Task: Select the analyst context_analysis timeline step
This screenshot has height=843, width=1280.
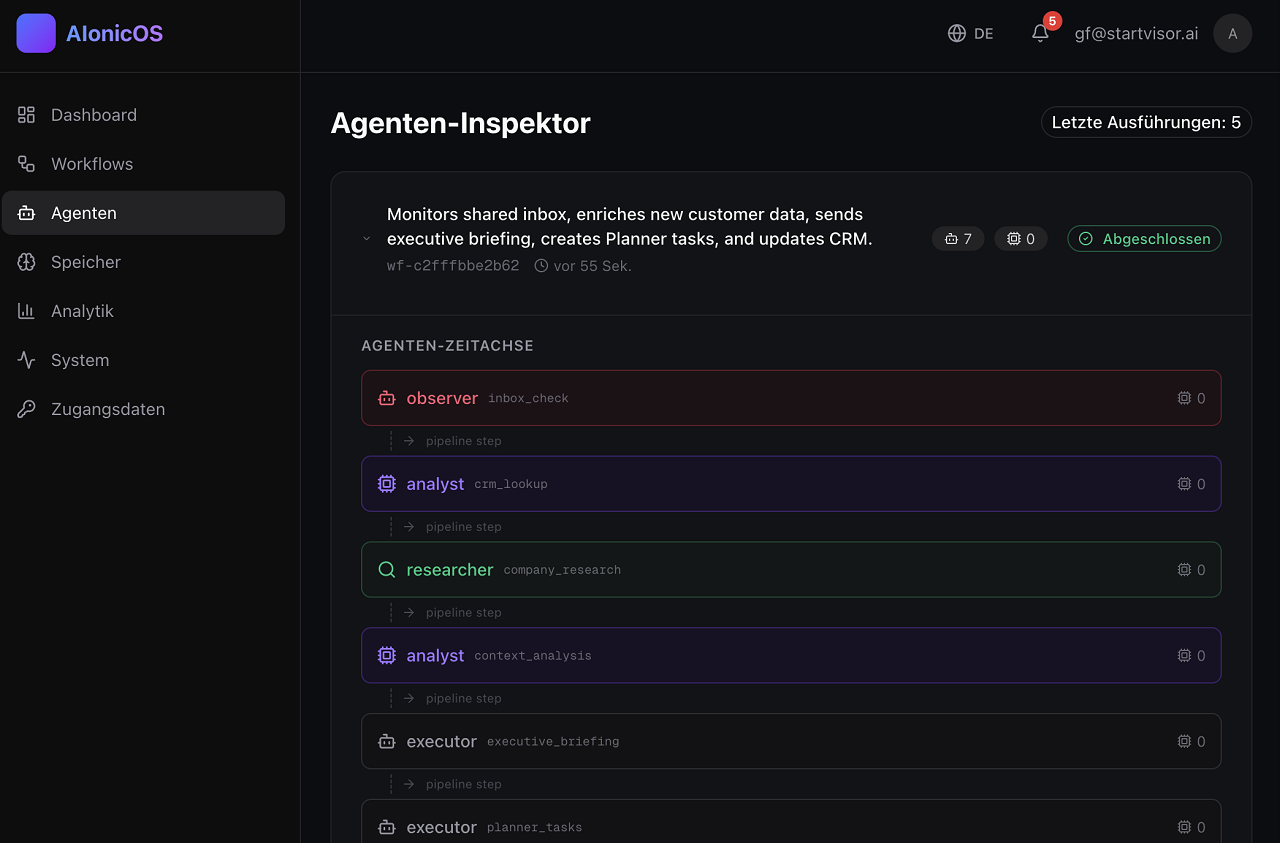Action: coord(790,656)
